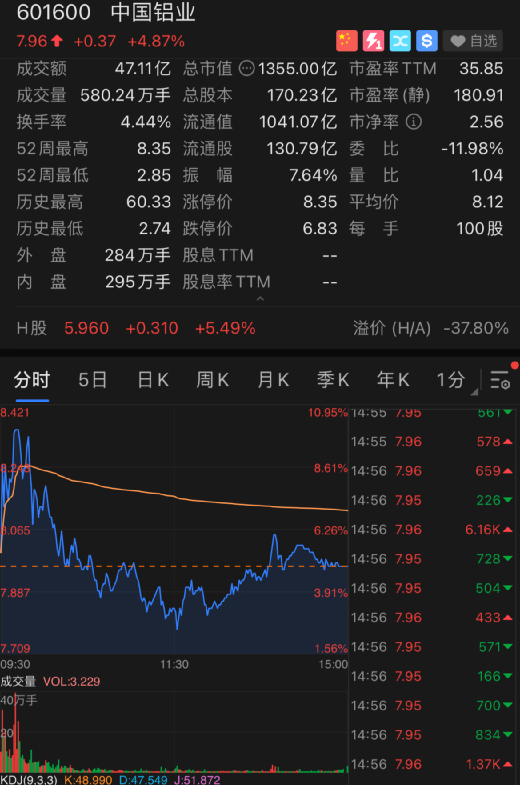Viewport: 520px width, 785px height.
Task: Switch to 日K chart tab
Action: pos(153,380)
